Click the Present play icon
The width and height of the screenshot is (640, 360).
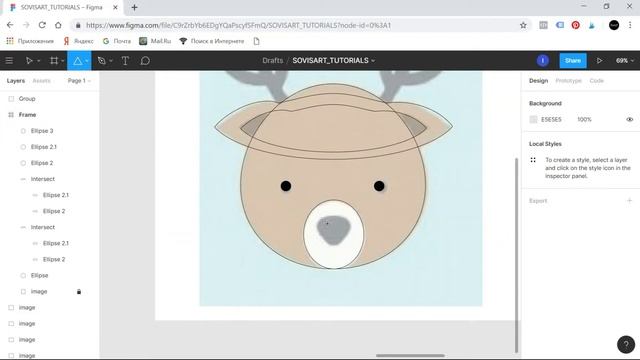(x=599, y=61)
